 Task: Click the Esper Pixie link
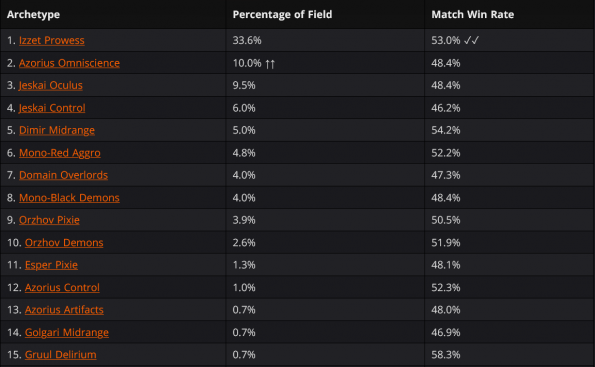click(51, 265)
